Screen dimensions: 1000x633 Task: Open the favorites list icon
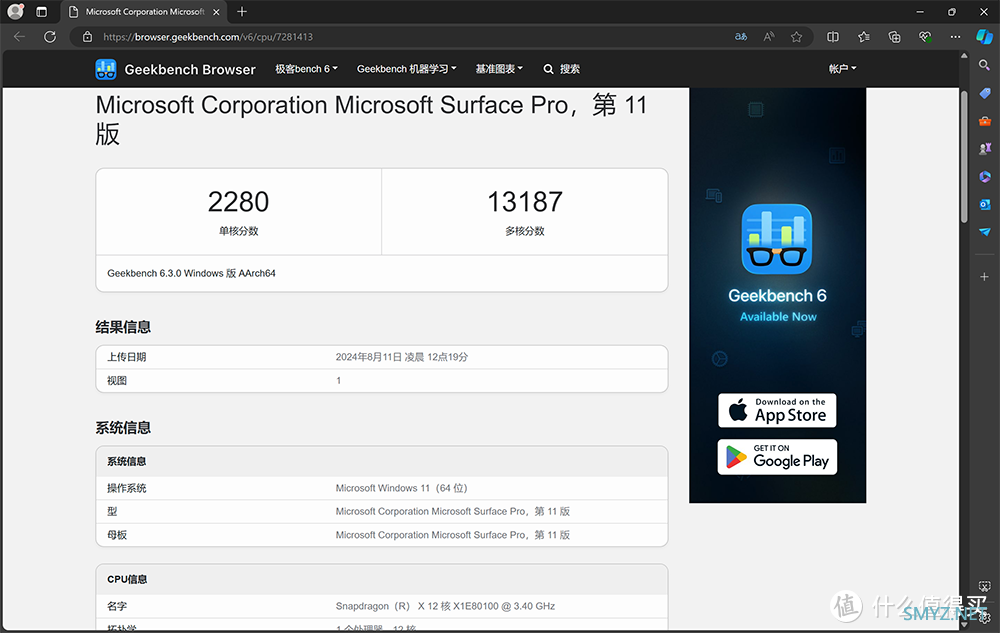tap(864, 37)
